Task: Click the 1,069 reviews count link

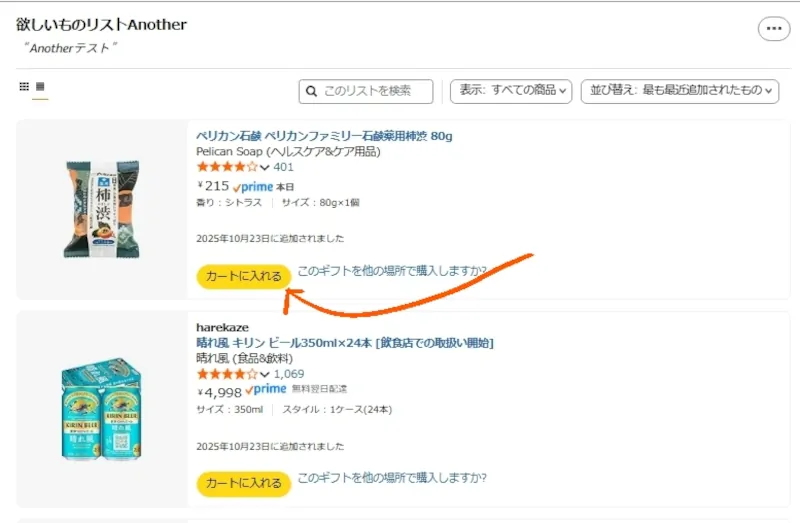Action: (289, 374)
